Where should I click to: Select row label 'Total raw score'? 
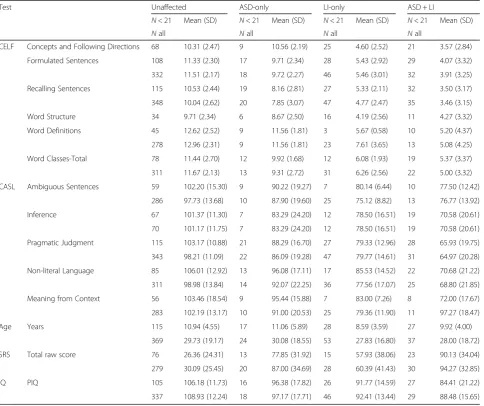point(51,355)
